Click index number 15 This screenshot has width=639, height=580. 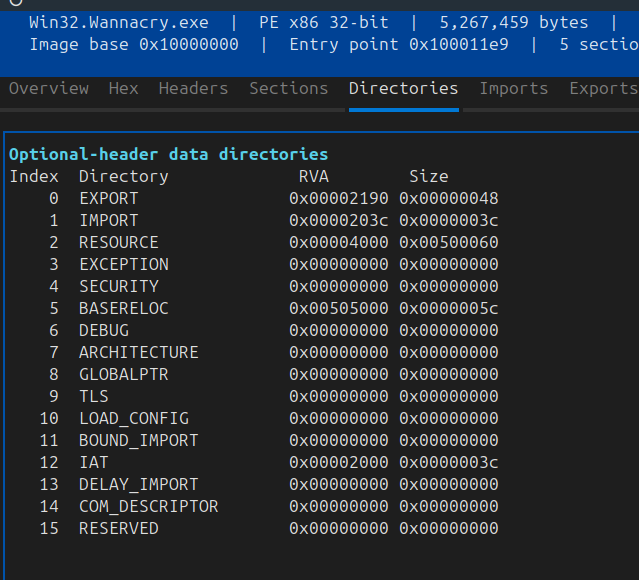[x=49, y=529]
